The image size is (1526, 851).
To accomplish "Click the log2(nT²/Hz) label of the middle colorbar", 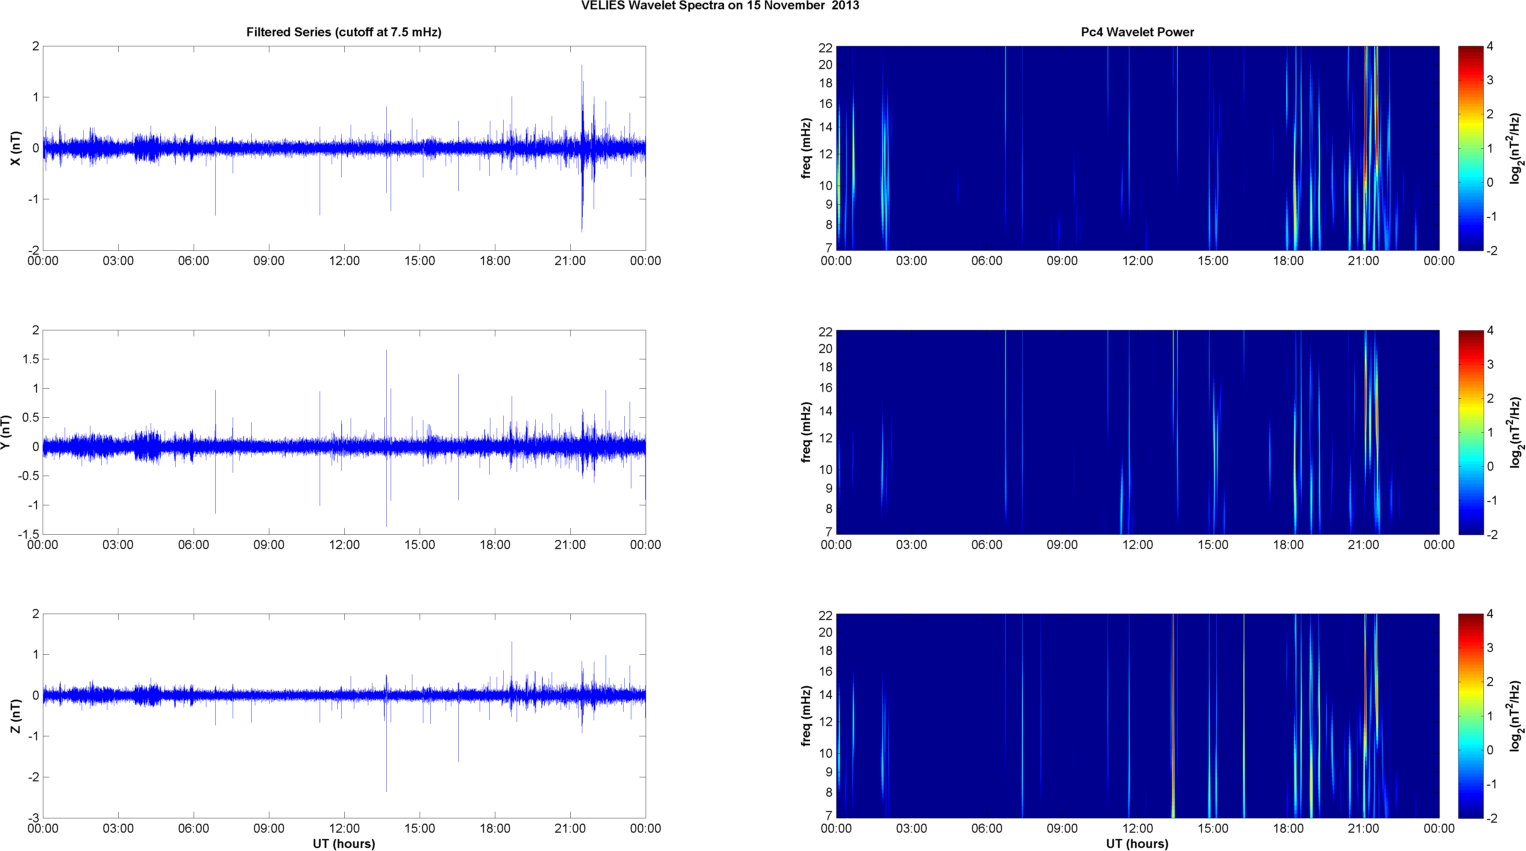I will (1516, 432).
